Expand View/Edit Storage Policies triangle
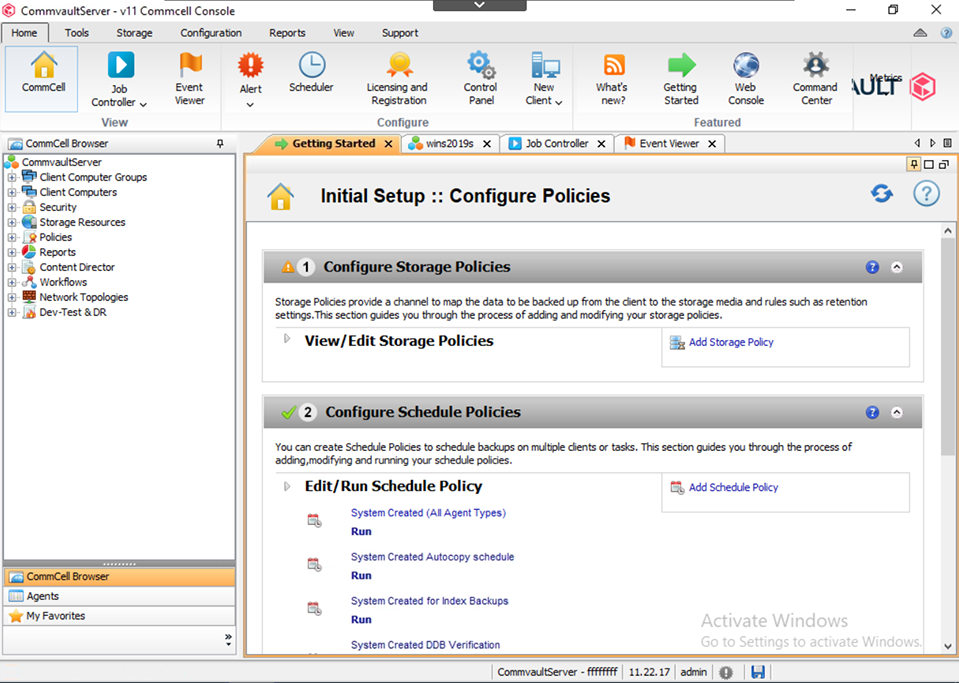The height and width of the screenshot is (683, 959). point(287,339)
